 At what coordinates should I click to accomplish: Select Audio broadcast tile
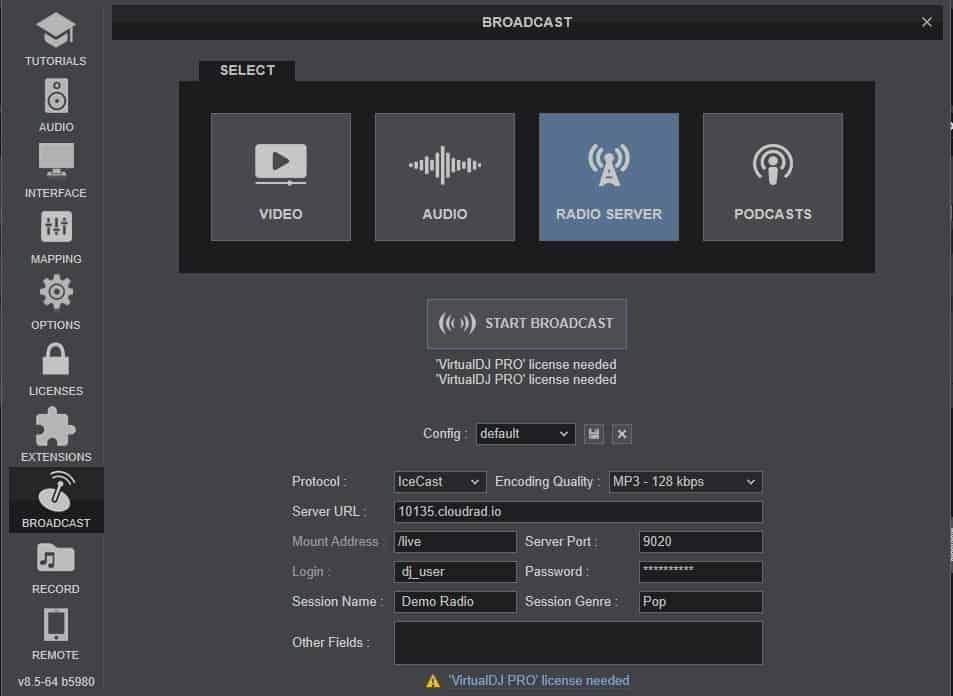[445, 177]
